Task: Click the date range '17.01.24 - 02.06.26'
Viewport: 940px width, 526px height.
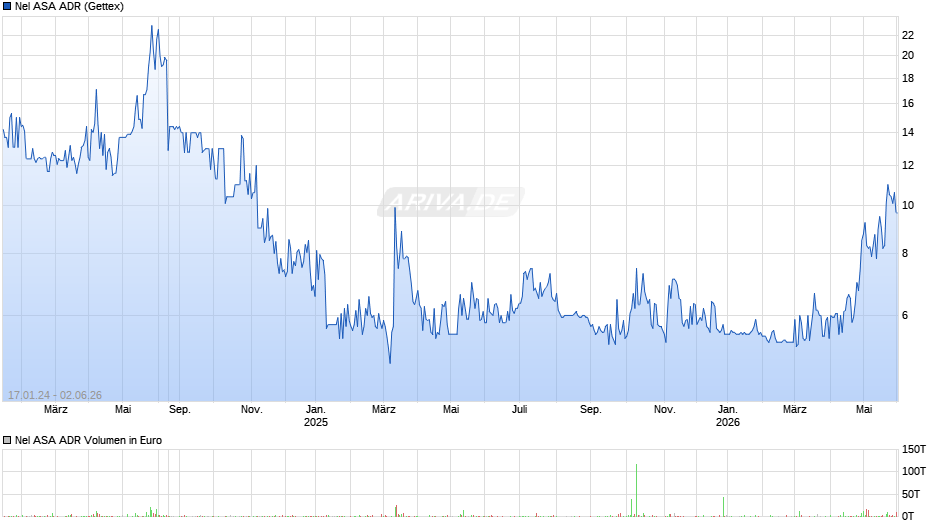Action: click(x=55, y=395)
